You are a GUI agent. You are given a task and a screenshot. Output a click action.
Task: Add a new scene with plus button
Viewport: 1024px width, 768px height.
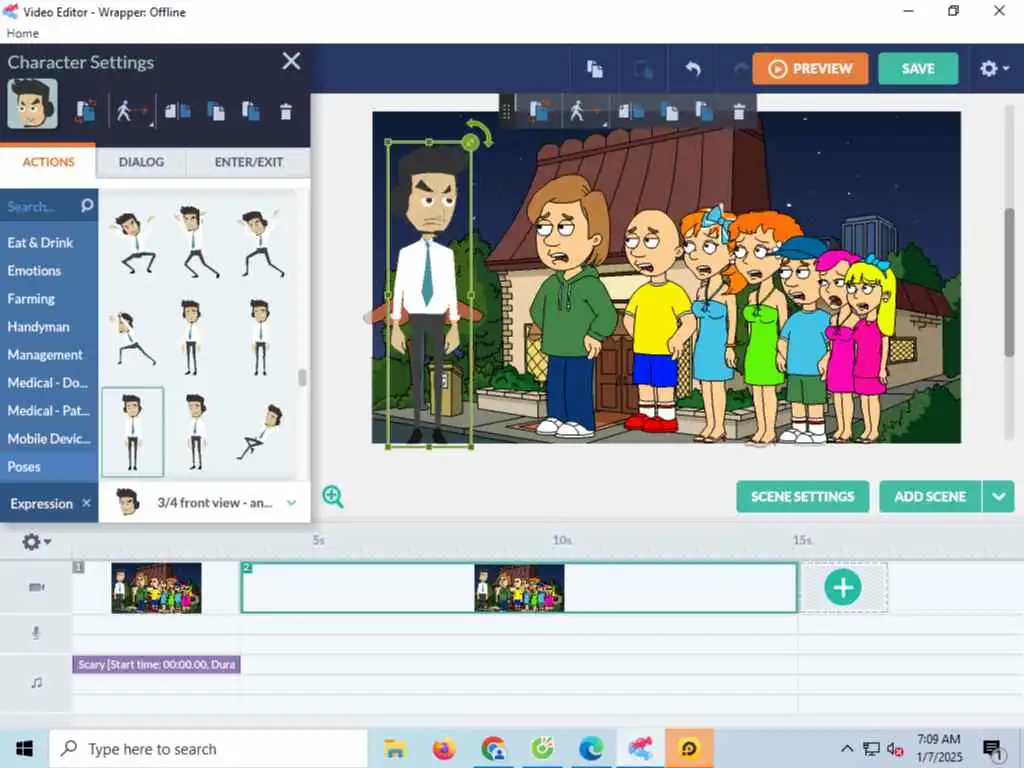(843, 587)
